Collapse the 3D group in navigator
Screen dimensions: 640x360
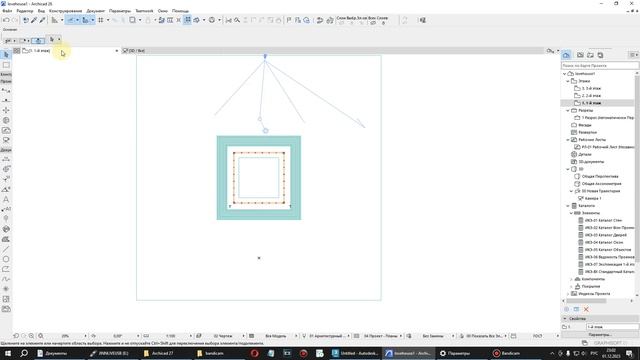568,169
